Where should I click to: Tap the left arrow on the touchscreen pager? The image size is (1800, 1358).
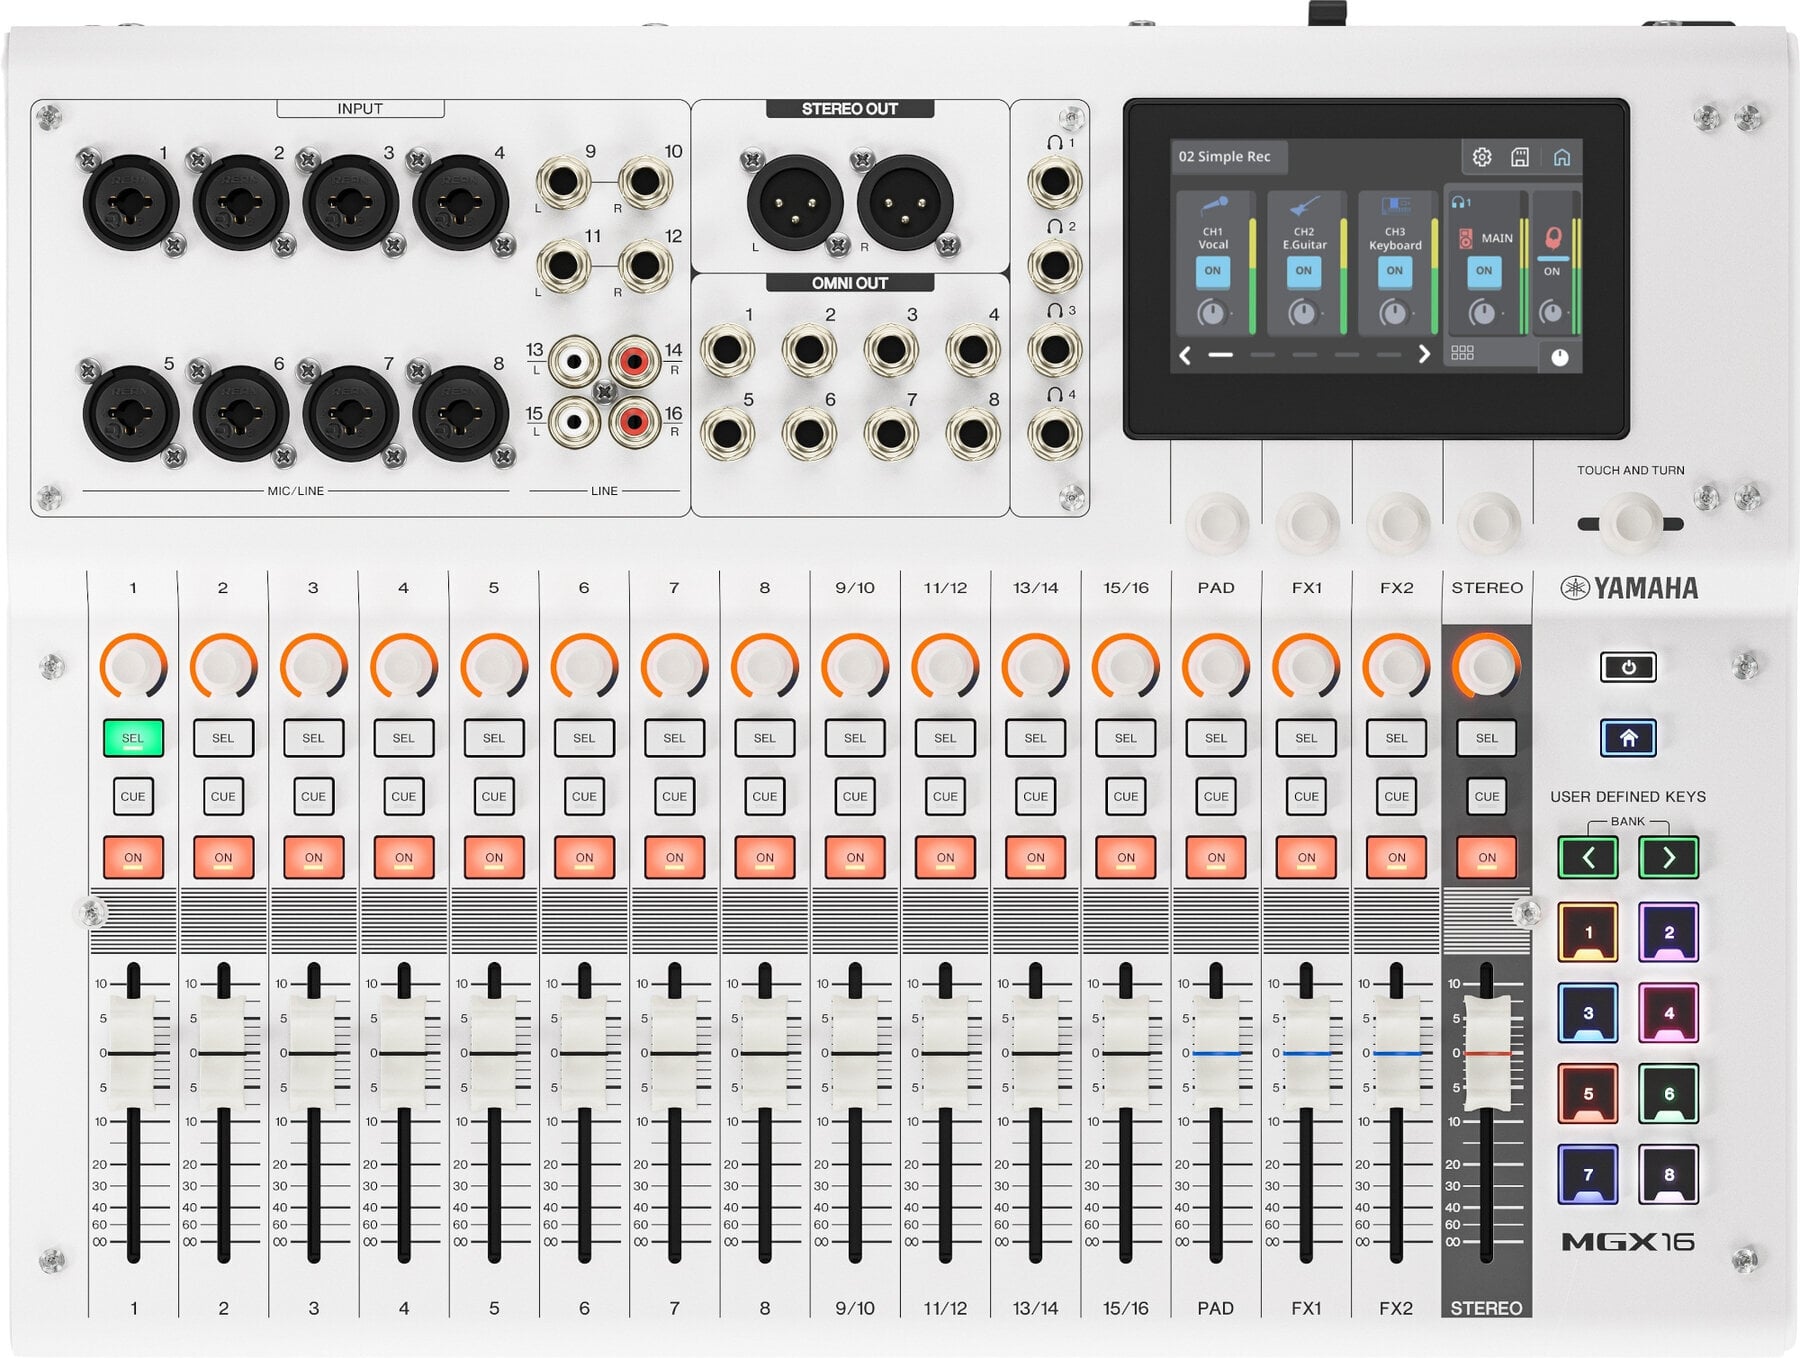click(x=1184, y=354)
